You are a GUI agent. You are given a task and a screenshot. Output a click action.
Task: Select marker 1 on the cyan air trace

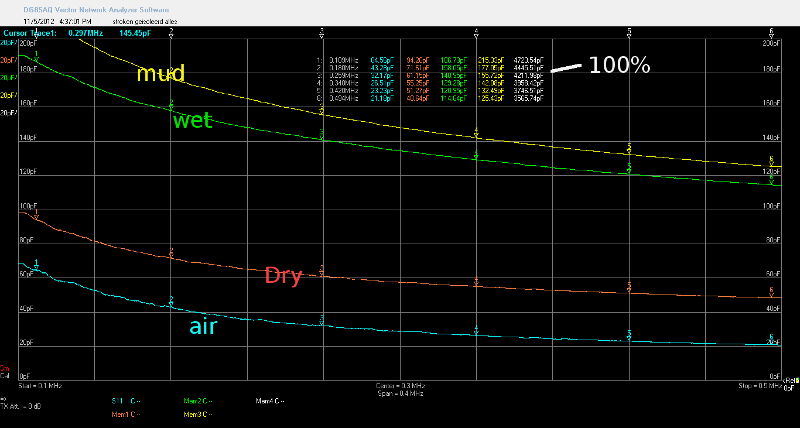(x=36, y=263)
